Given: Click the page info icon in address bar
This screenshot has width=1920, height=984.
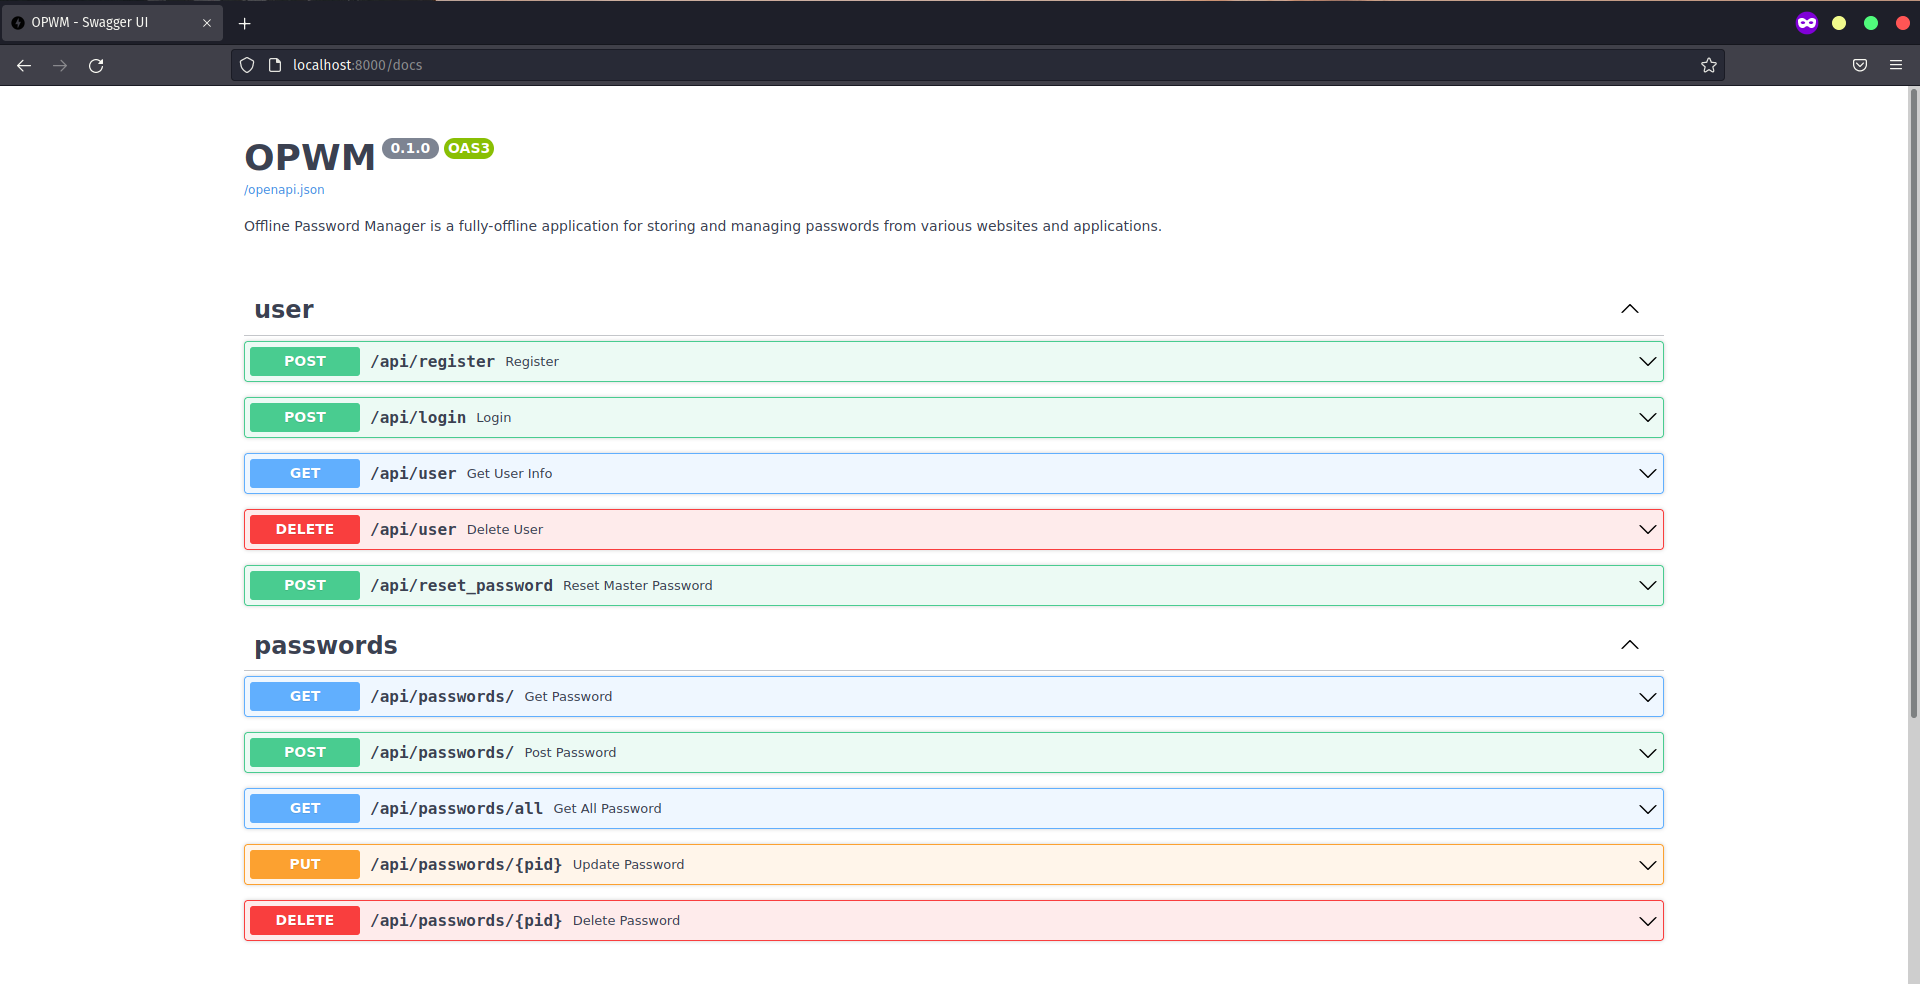Looking at the screenshot, I should click(x=275, y=65).
